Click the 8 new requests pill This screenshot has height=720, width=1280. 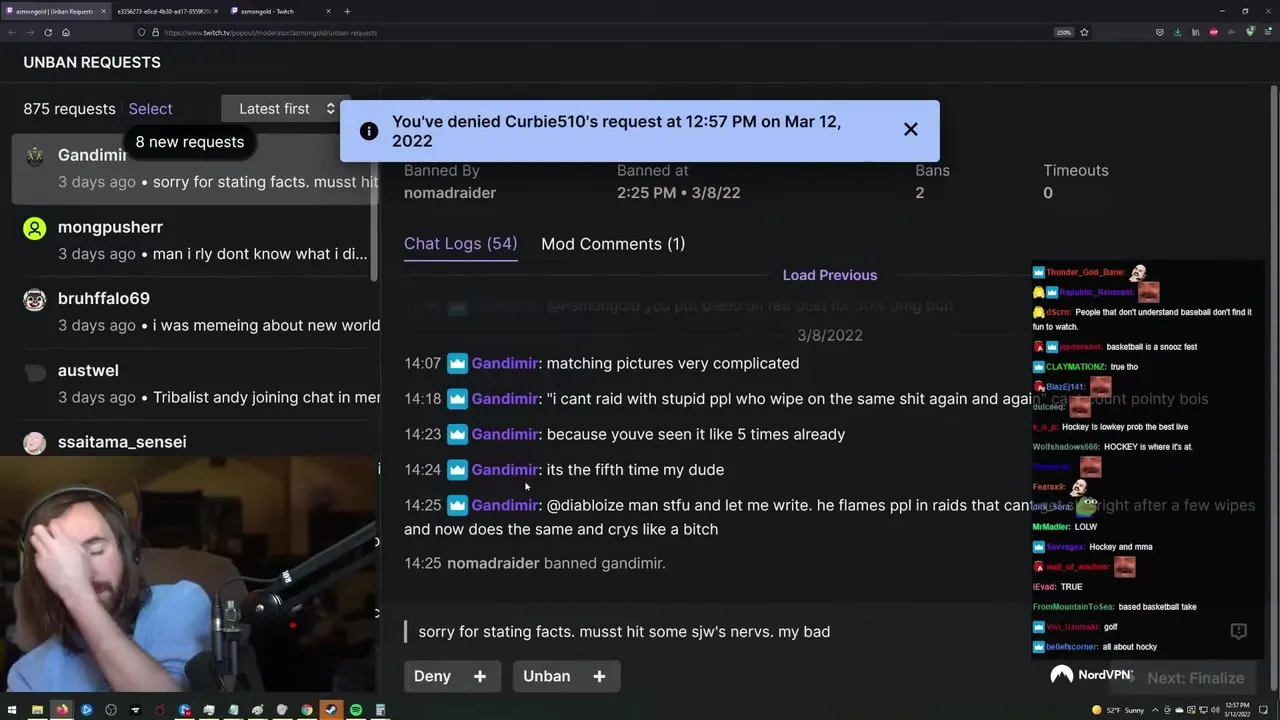pyautogui.click(x=190, y=142)
